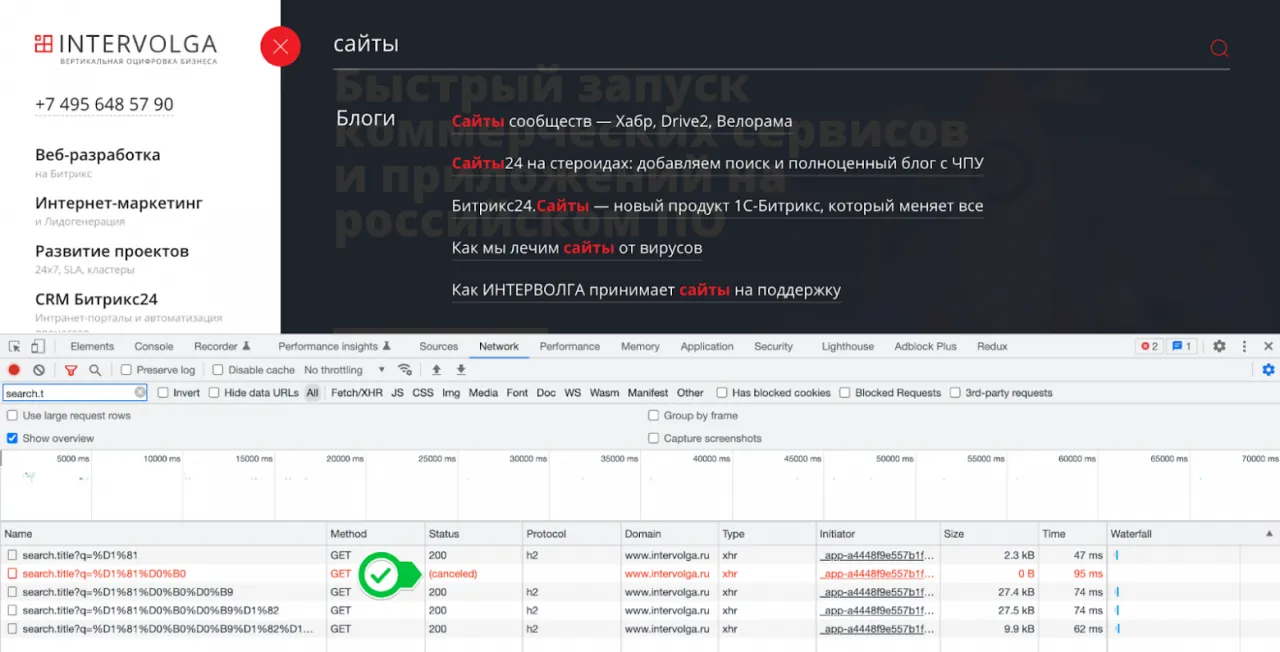Click the Waterfall column sort arrow
The image size is (1280, 652).
[1271, 534]
